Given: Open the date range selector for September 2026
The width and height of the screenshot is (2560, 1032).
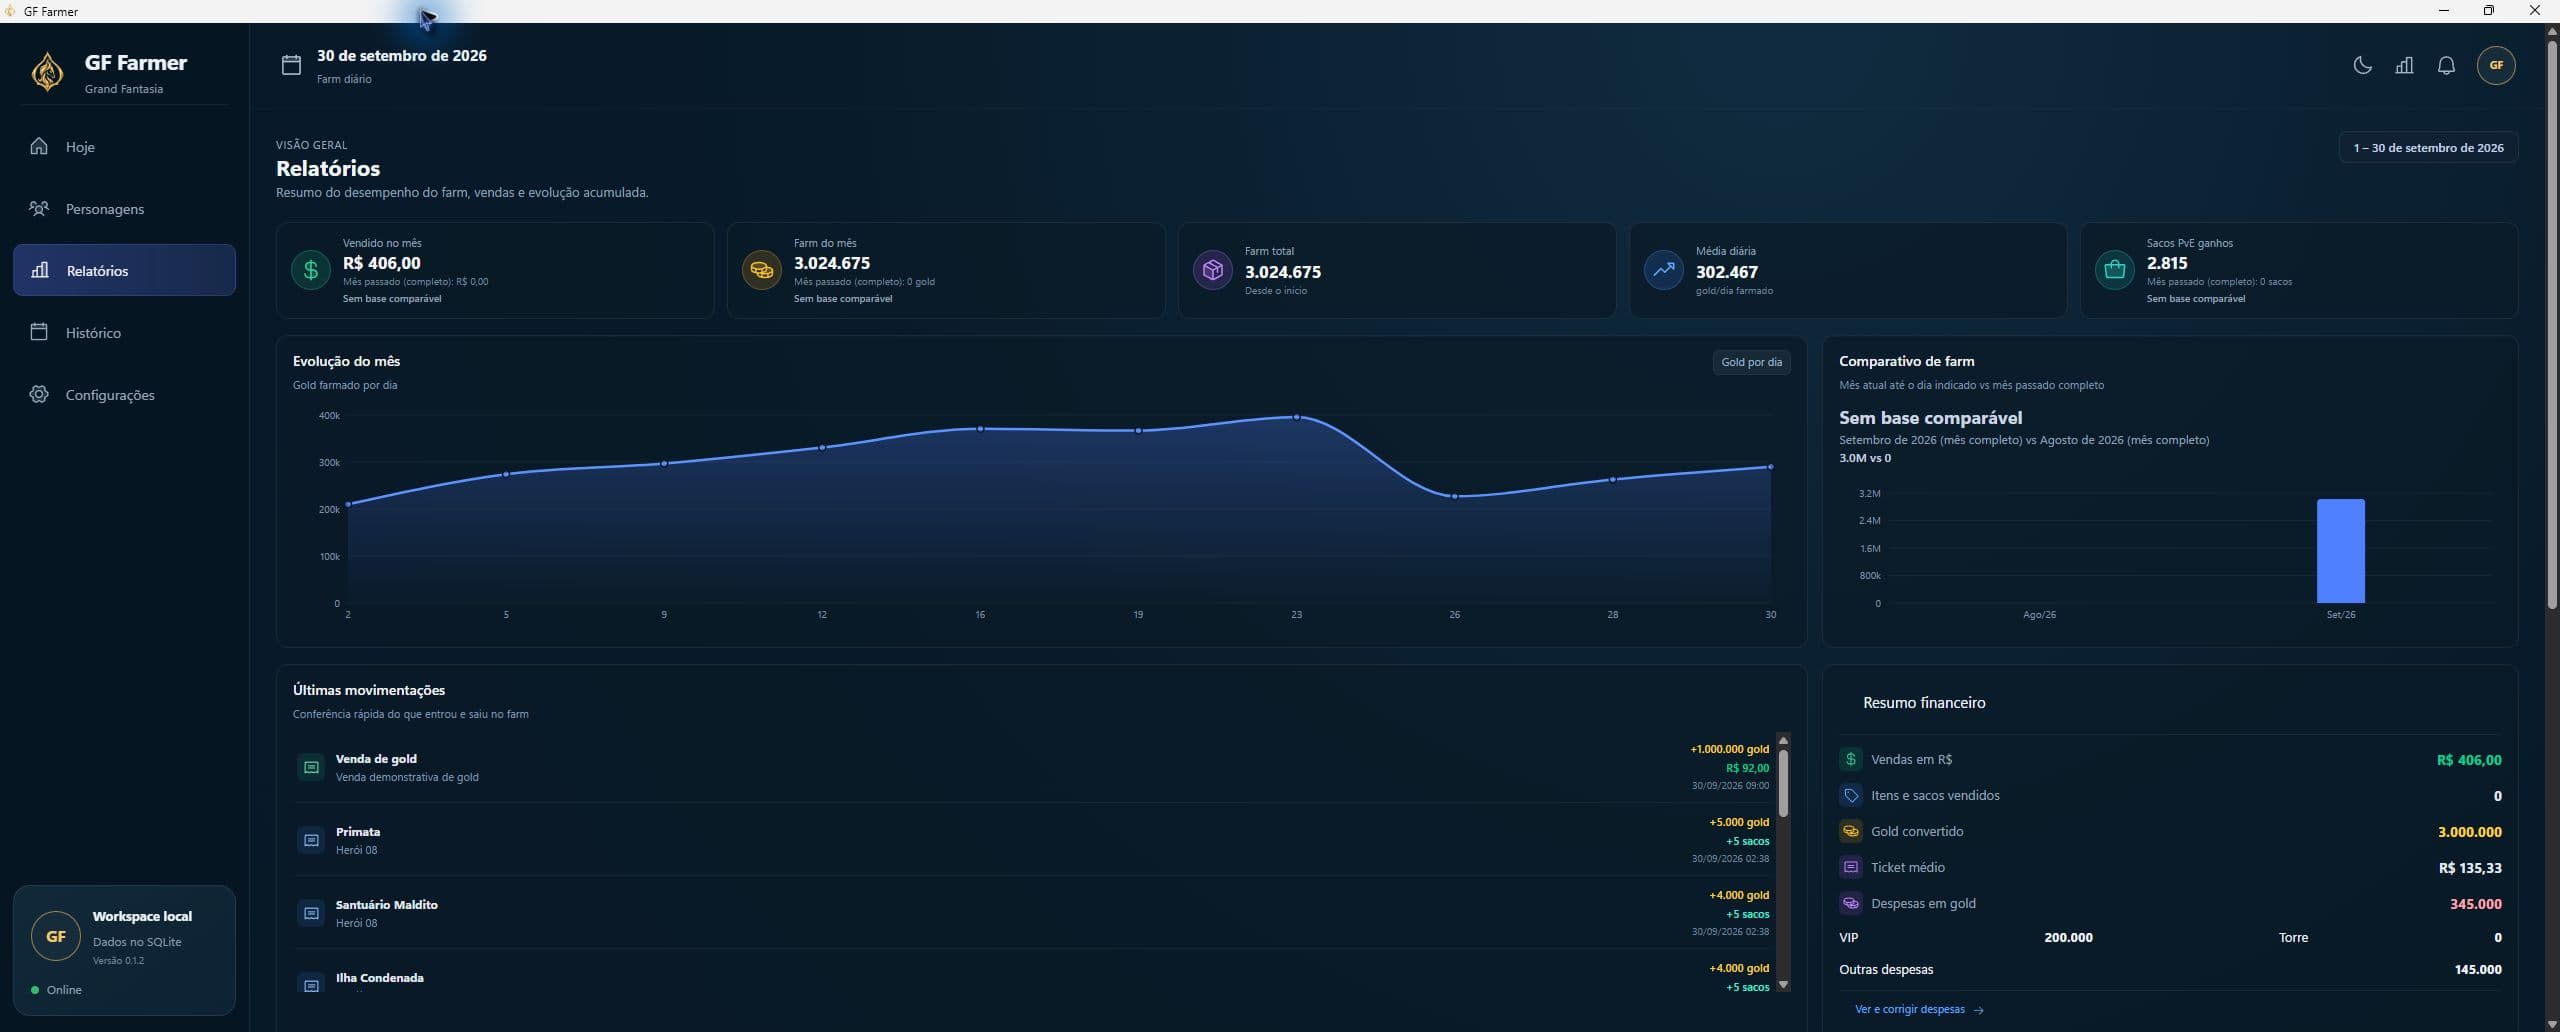Looking at the screenshot, I should tap(2428, 147).
